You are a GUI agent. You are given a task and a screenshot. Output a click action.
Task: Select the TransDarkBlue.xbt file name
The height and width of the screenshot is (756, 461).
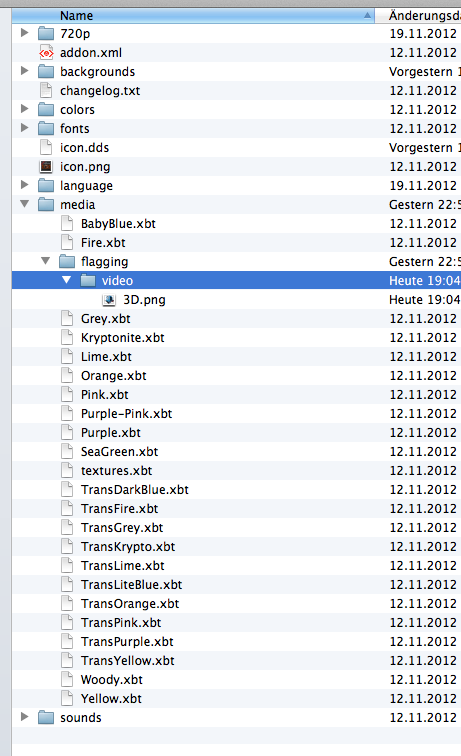[x=135, y=490]
